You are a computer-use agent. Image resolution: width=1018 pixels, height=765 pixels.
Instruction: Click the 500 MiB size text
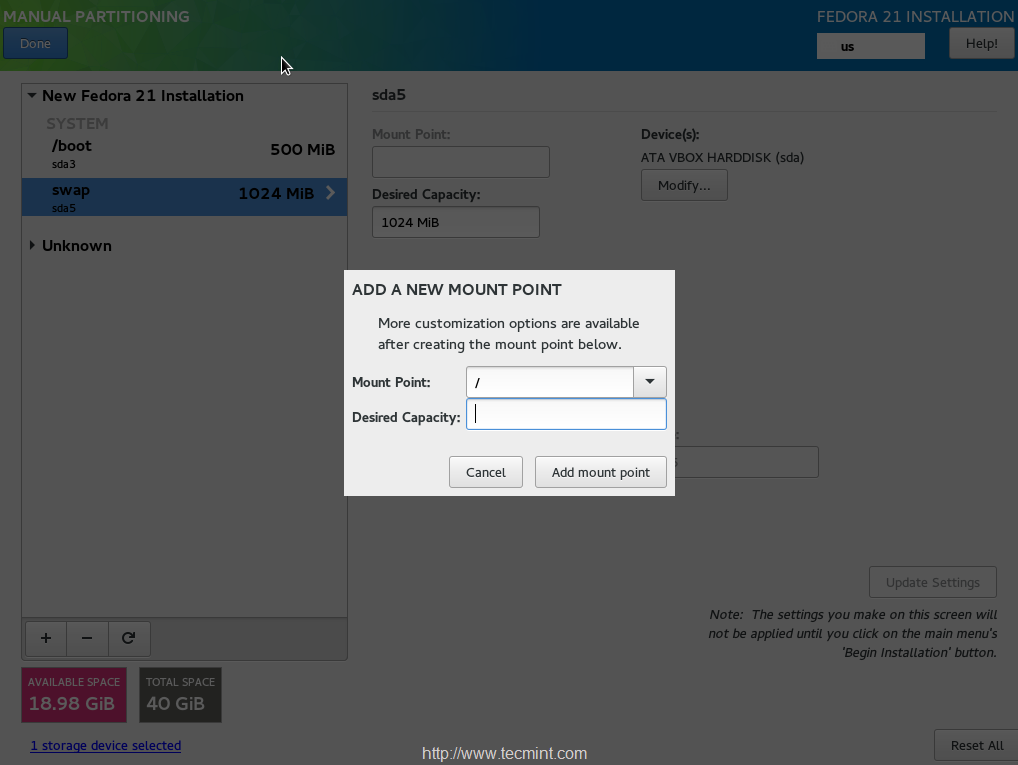pyautogui.click(x=303, y=149)
